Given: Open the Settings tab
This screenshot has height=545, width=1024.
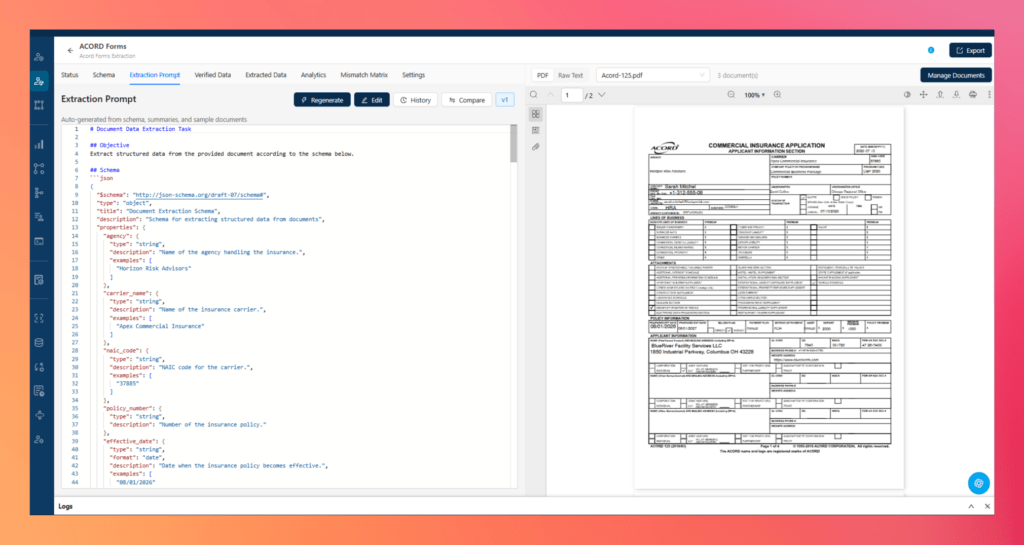Looking at the screenshot, I should 413,75.
